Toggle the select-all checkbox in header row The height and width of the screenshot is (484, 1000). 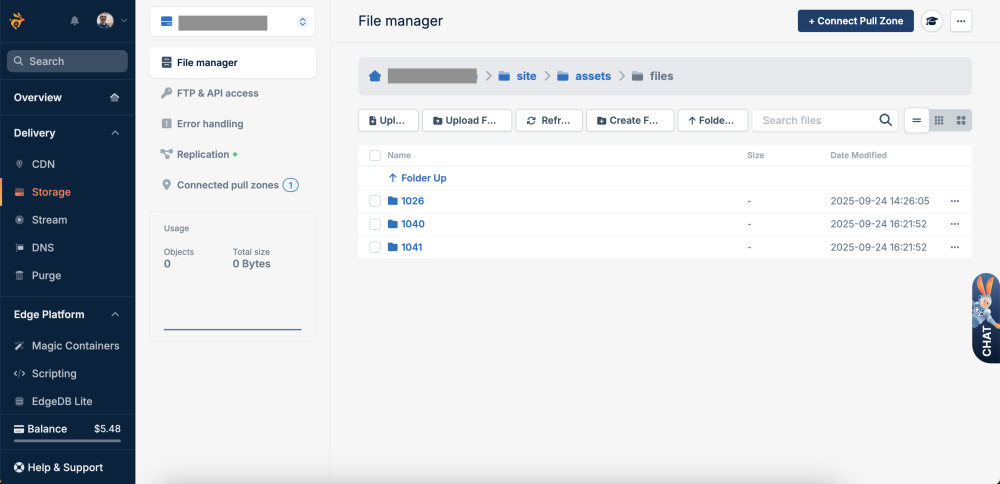[x=375, y=156]
